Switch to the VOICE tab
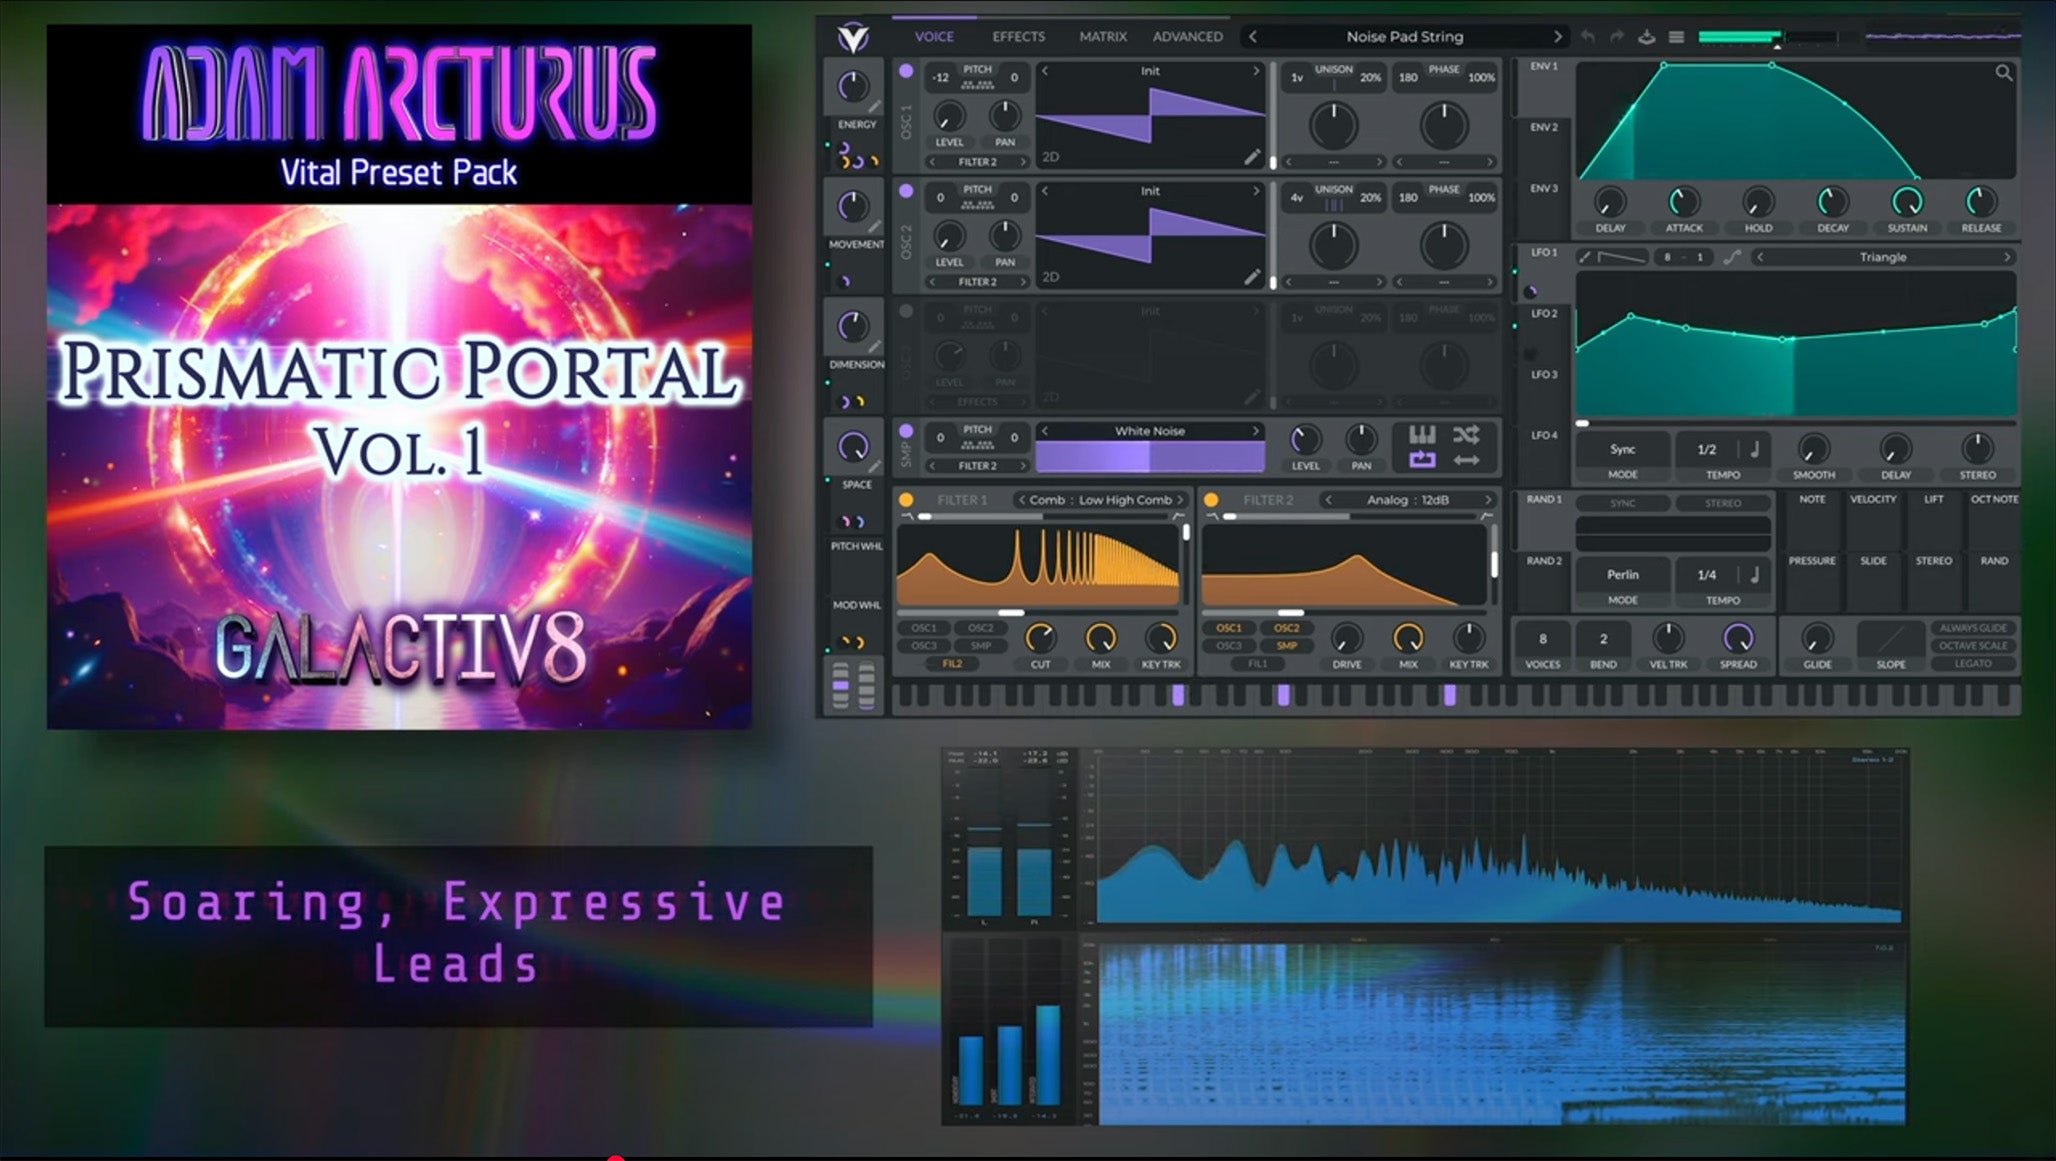Image resolution: width=2056 pixels, height=1161 pixels. click(x=934, y=37)
